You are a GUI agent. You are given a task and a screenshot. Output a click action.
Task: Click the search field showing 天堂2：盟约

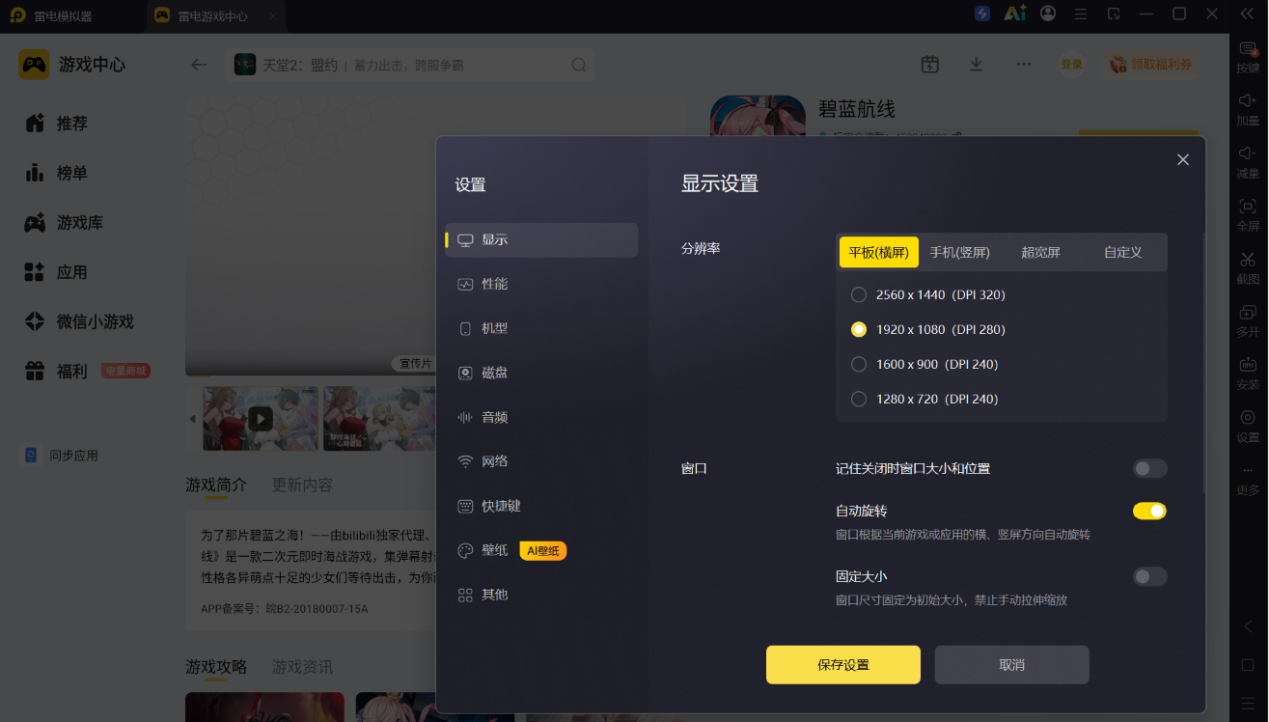coord(410,65)
